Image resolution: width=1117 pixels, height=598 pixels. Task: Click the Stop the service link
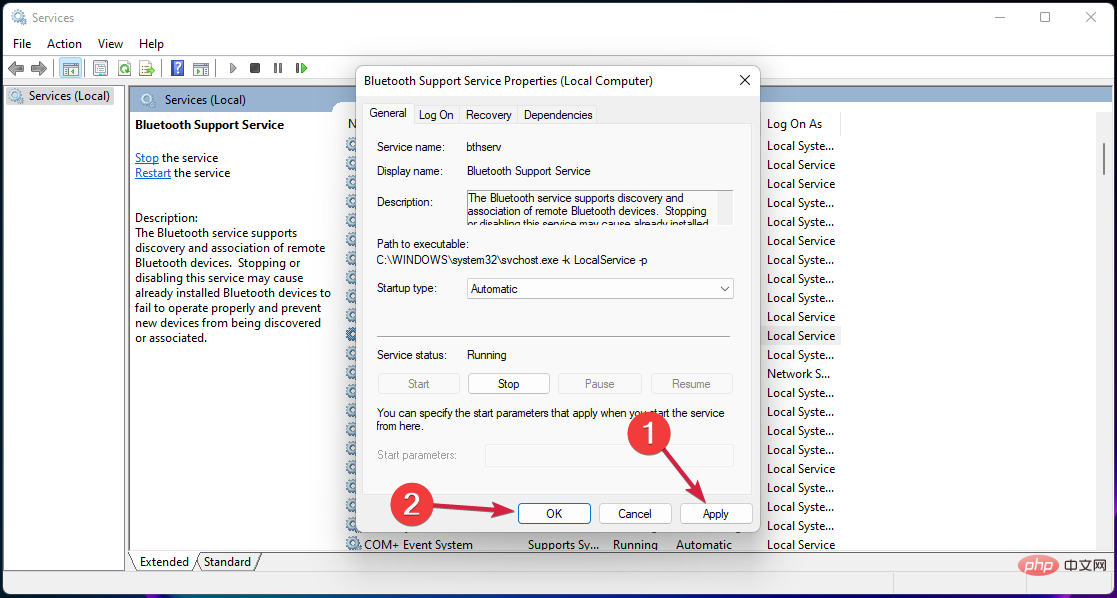[147, 158]
